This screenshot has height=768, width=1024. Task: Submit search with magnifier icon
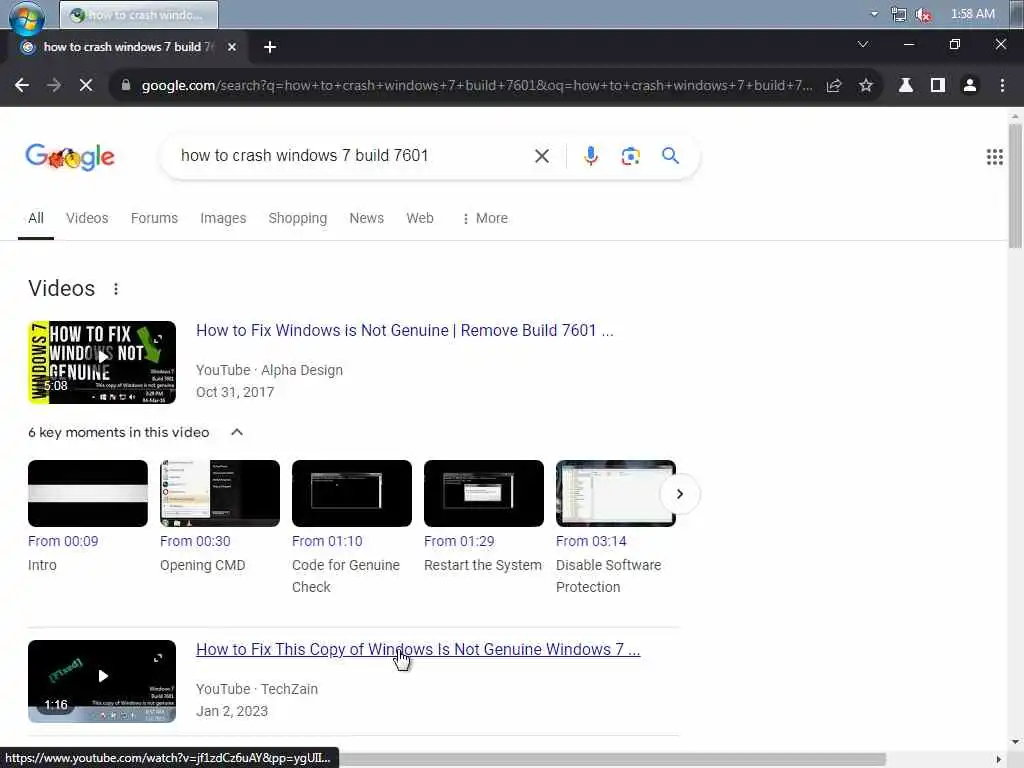[x=670, y=155]
